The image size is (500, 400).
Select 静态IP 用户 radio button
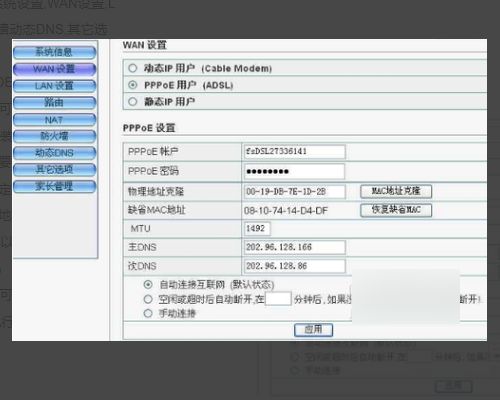pos(133,102)
